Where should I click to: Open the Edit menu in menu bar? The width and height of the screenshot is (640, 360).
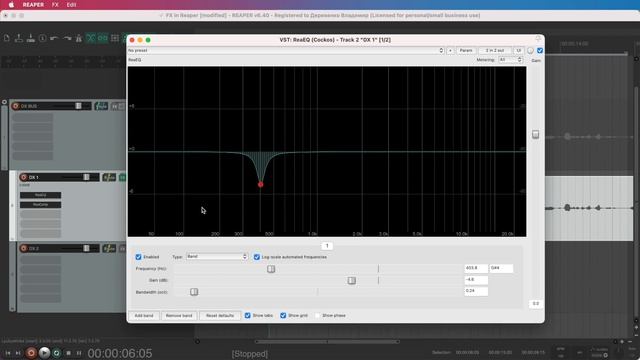[71, 5]
